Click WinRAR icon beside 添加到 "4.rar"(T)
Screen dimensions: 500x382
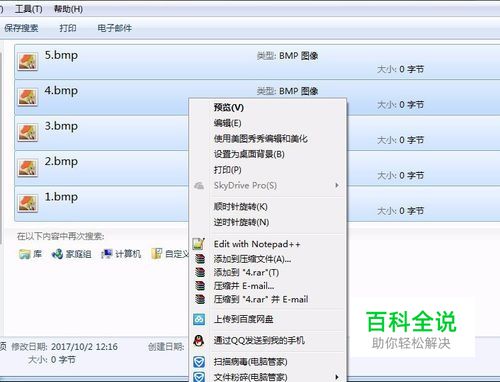[200, 272]
